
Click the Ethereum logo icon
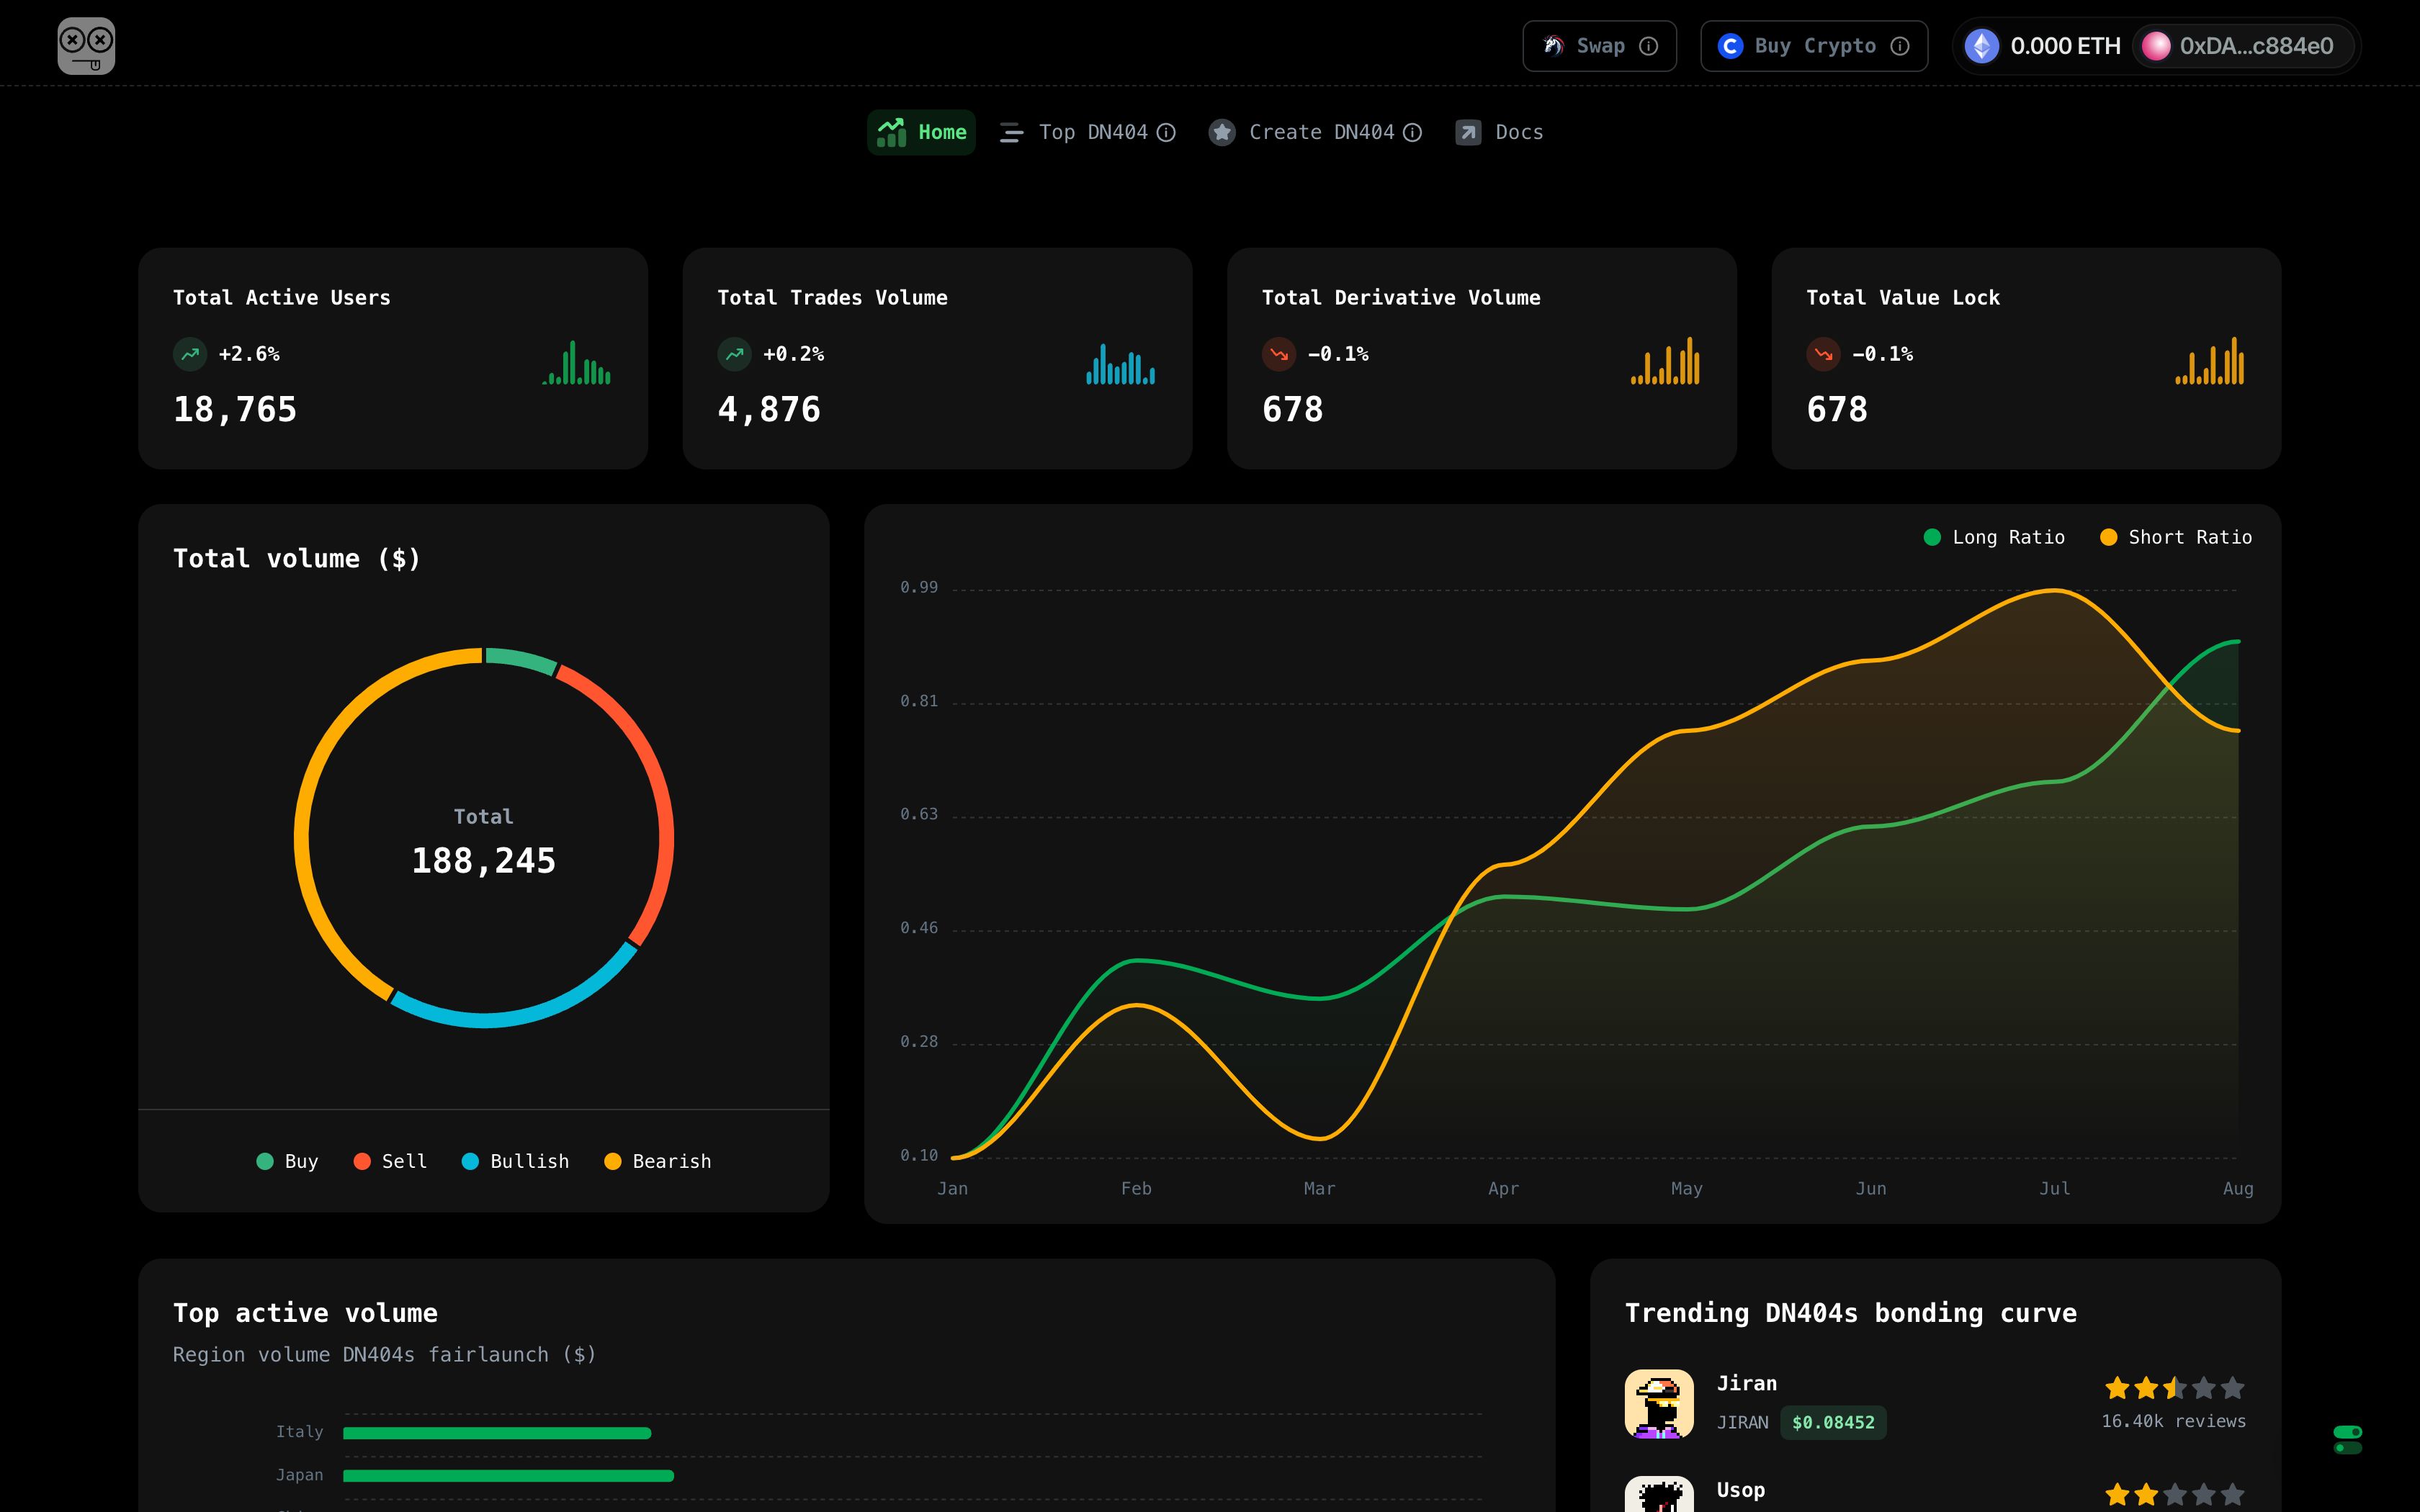pos(1981,46)
